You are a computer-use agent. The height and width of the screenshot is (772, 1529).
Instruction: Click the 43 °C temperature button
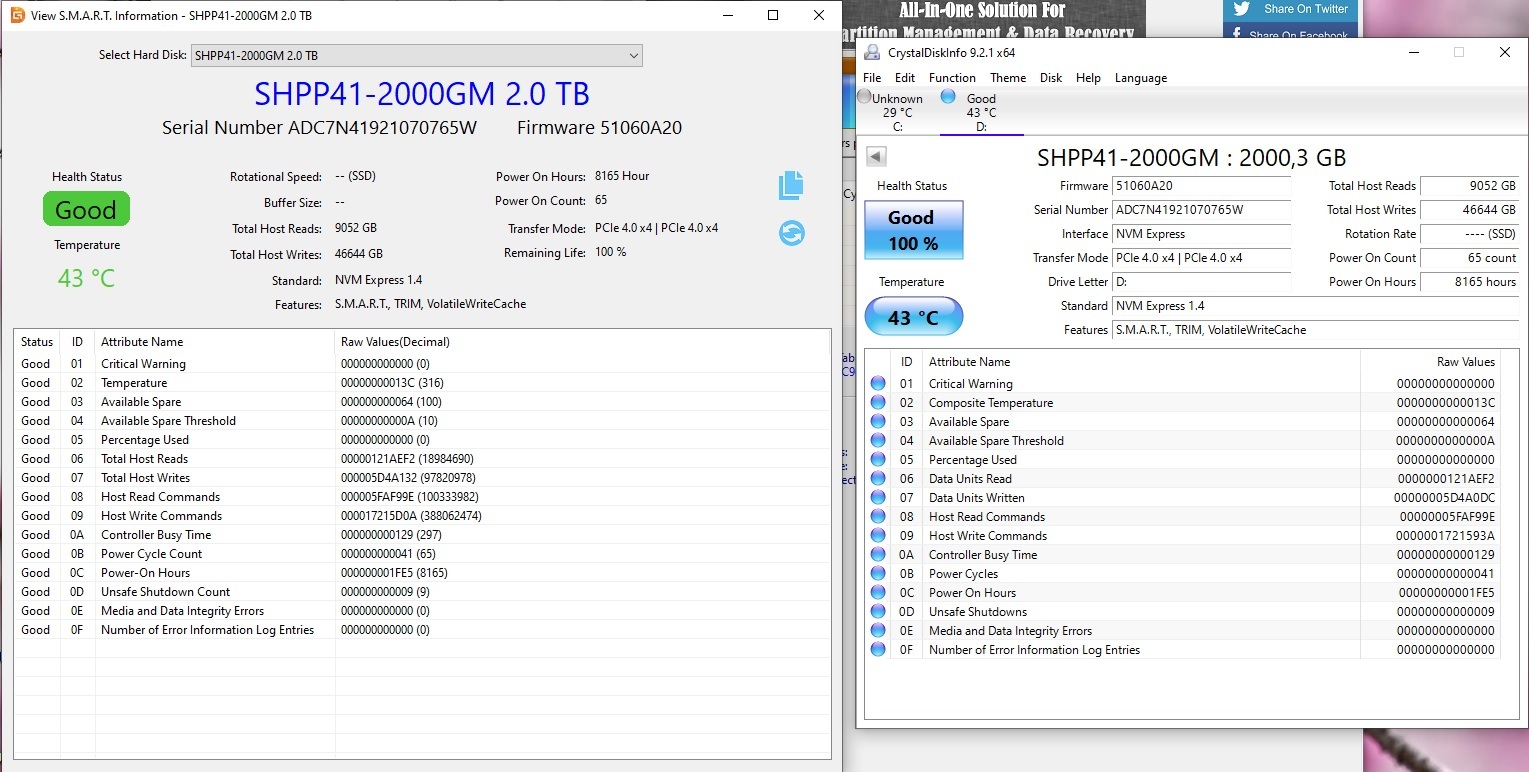pos(913,317)
